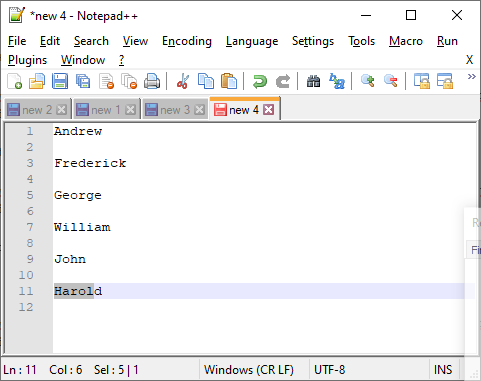
Task: Click the Close All documents toolbar icon
Action: (x=129, y=81)
